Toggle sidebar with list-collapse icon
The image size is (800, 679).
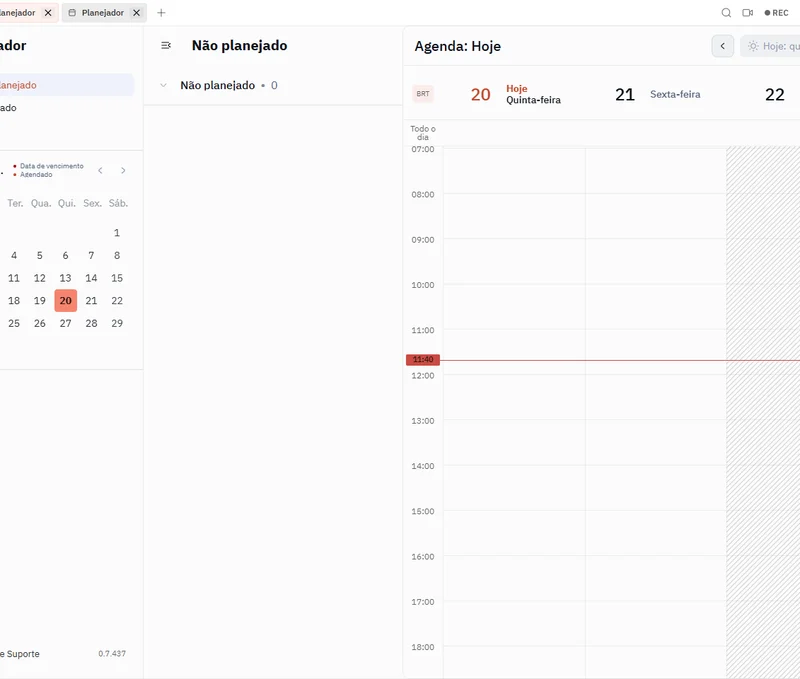(166, 45)
